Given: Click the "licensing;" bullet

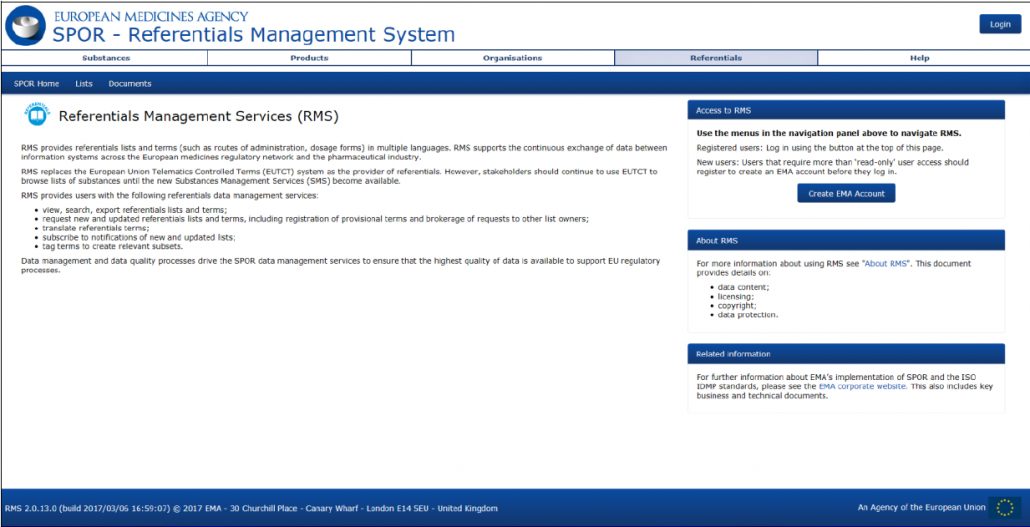Looking at the screenshot, I should tap(734, 296).
